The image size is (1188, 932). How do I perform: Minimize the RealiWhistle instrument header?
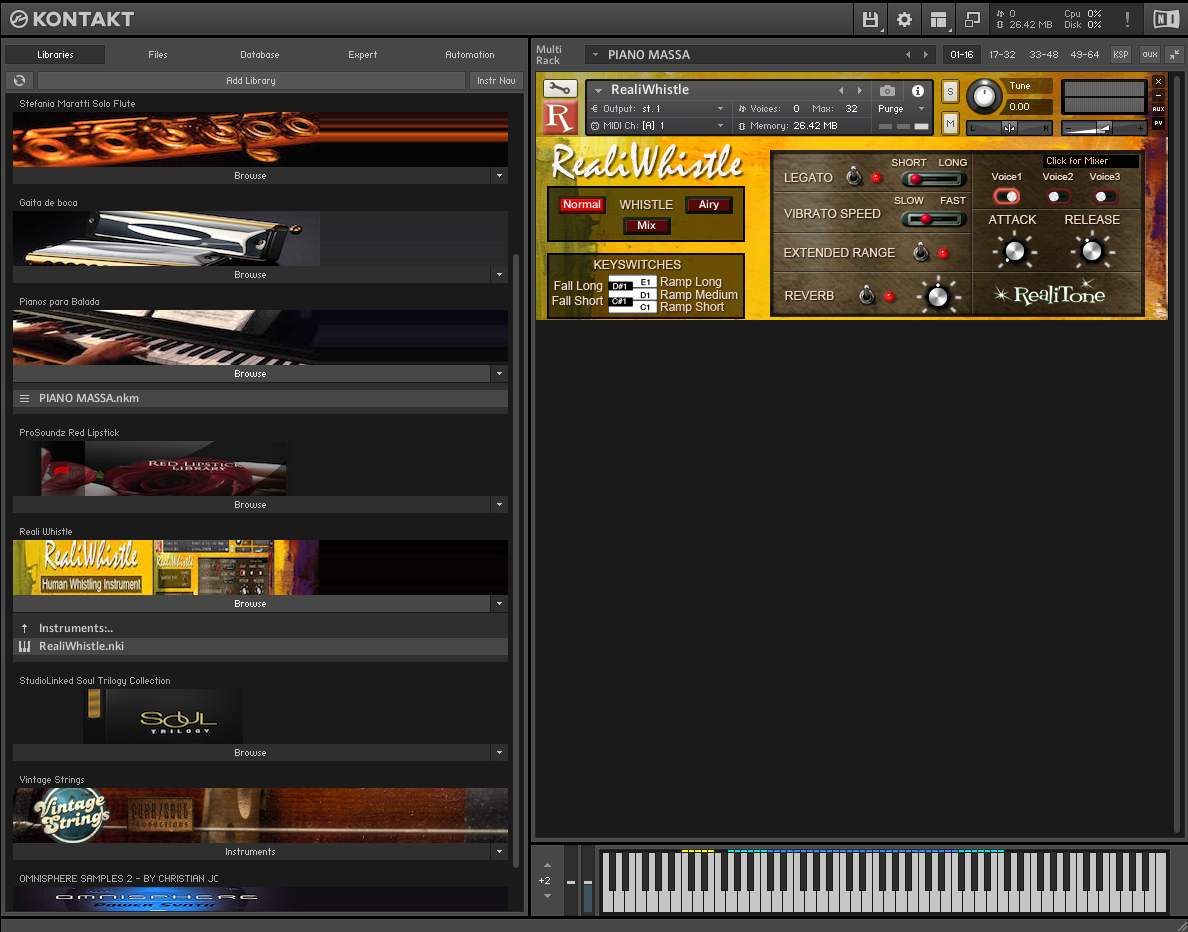click(1158, 95)
